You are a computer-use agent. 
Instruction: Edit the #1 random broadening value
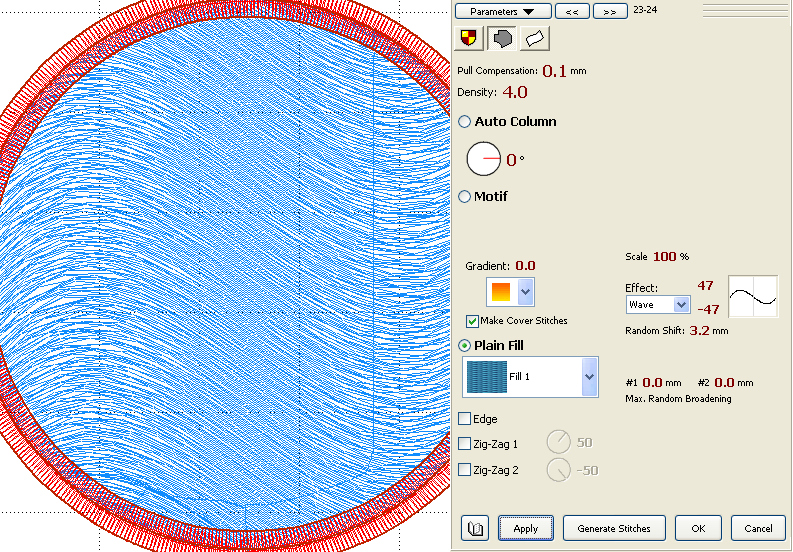tap(652, 383)
